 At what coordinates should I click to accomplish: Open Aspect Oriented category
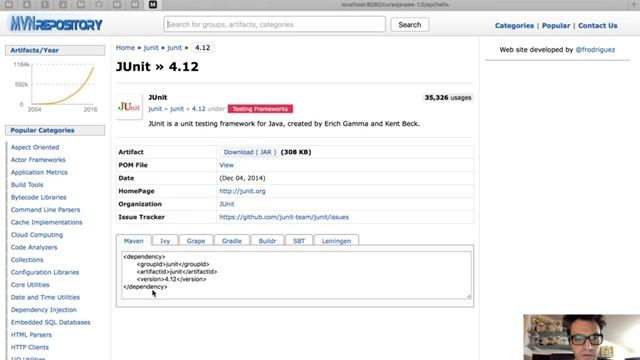[x=35, y=147]
